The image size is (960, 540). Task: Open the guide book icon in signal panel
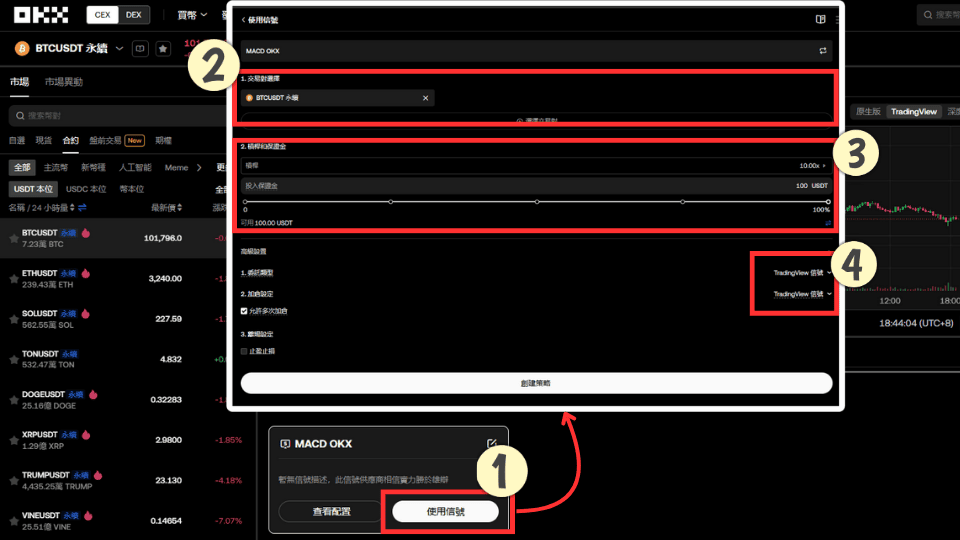(820, 20)
